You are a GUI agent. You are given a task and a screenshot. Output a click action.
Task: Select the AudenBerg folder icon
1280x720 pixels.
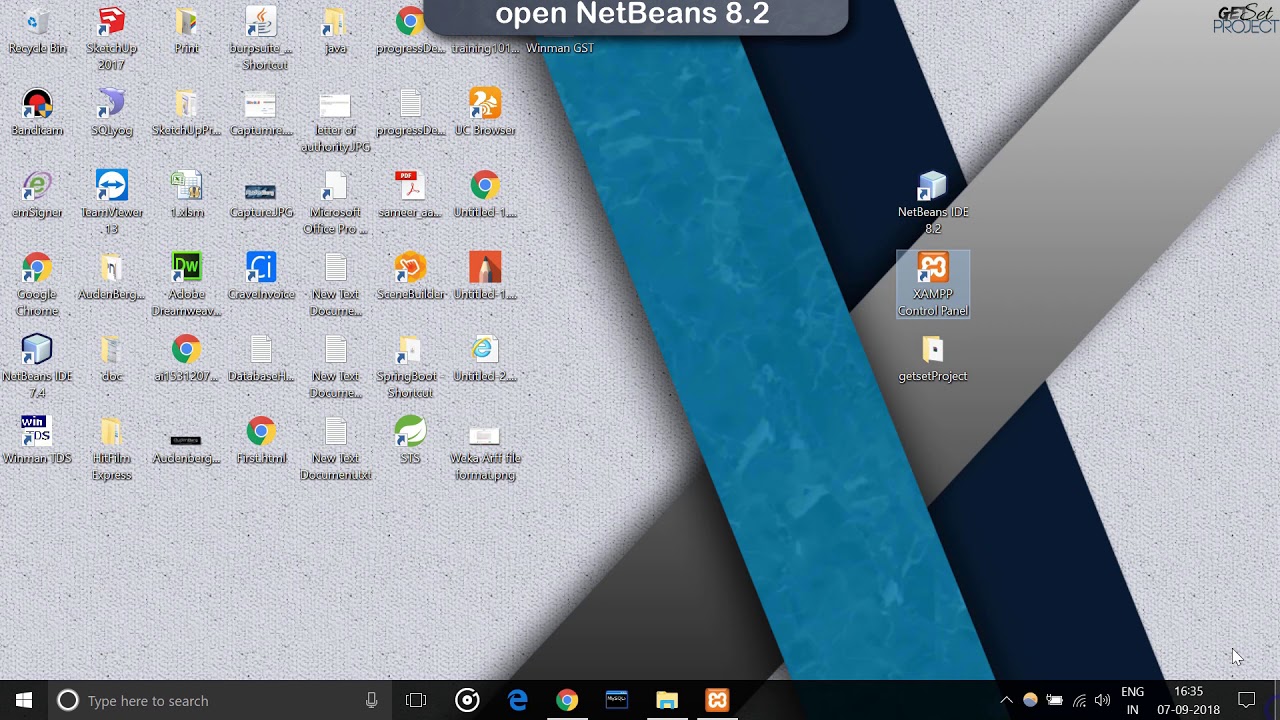[111, 276]
